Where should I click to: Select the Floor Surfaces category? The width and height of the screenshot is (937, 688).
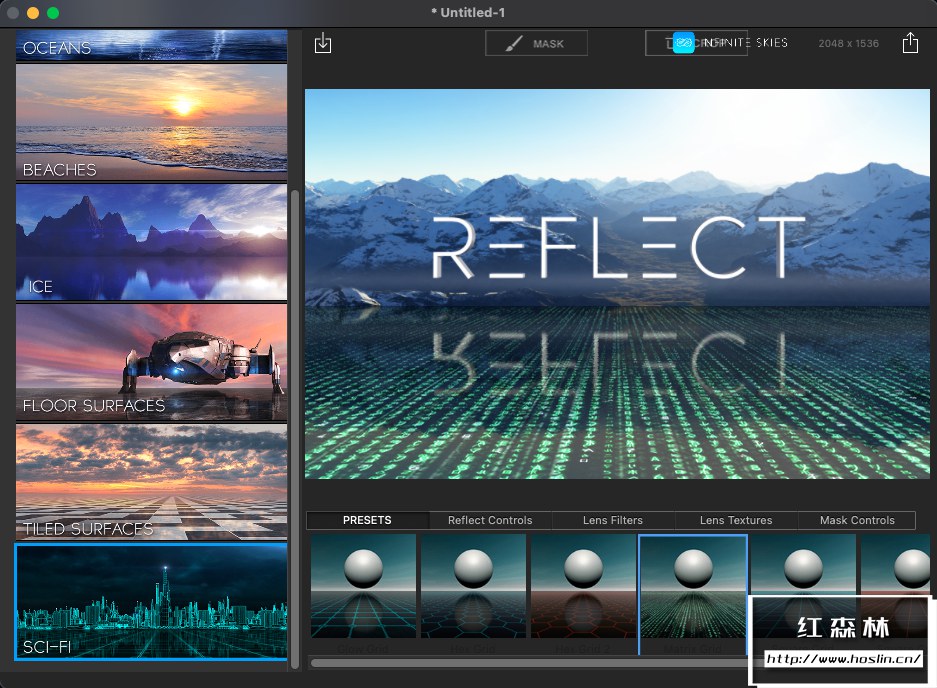(151, 362)
